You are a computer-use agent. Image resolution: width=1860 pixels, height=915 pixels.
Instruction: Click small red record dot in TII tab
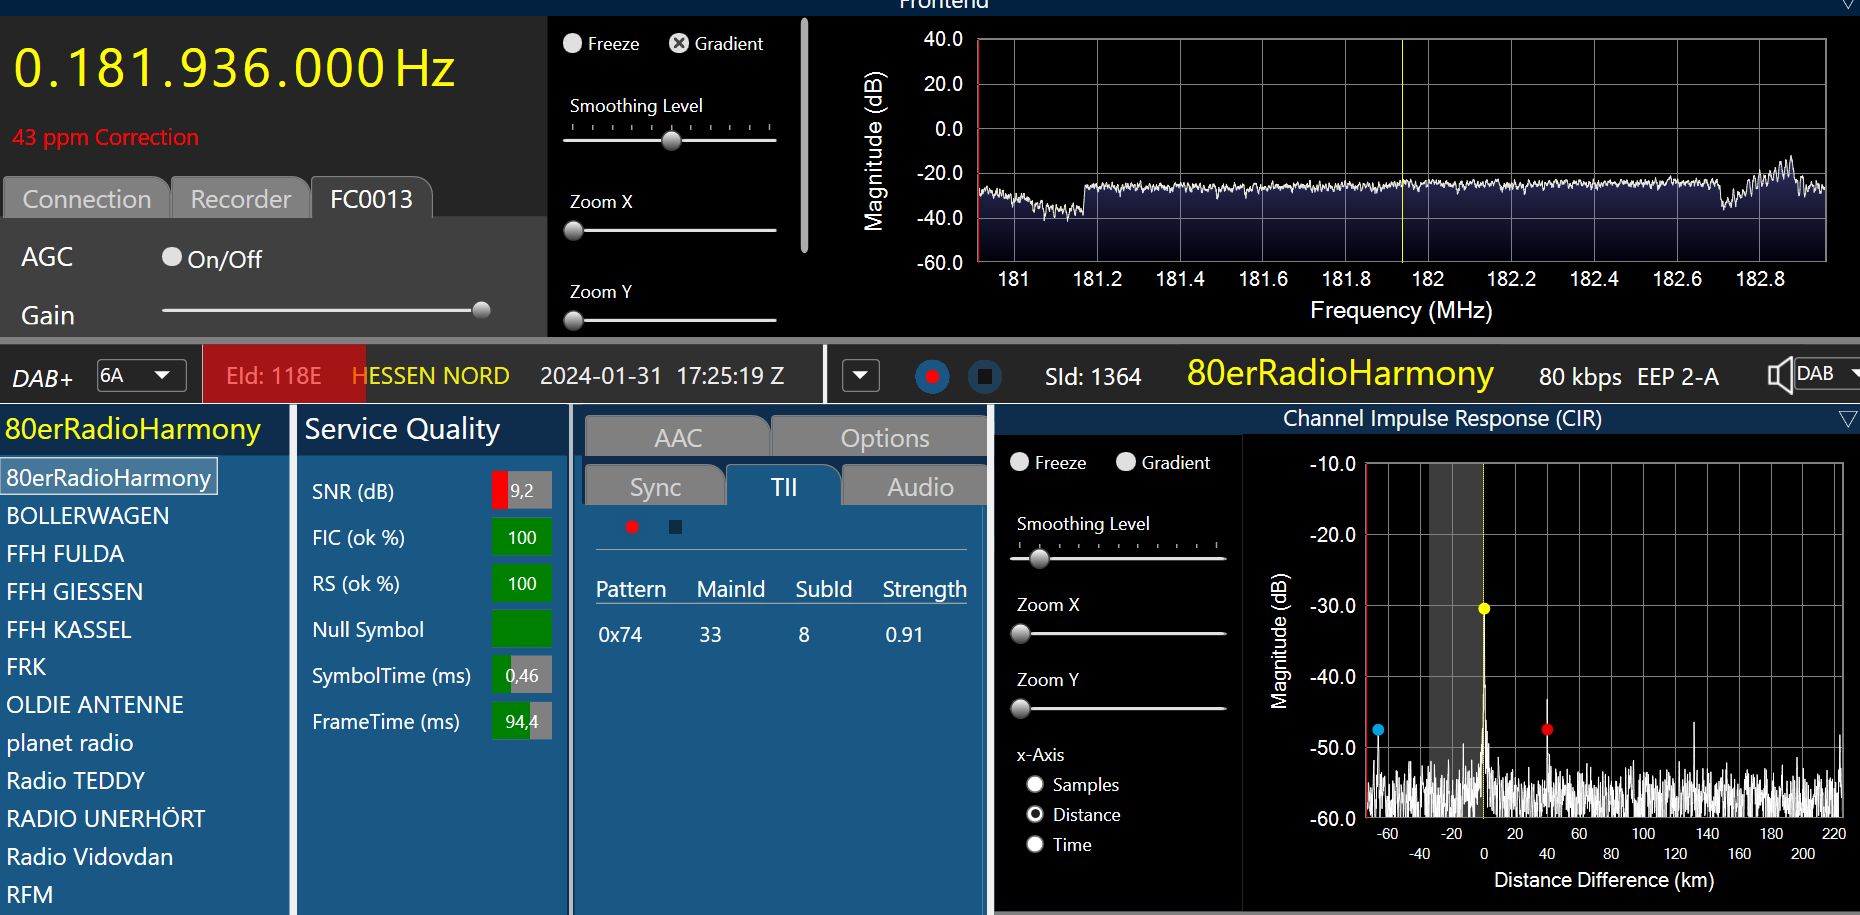pyautogui.click(x=632, y=527)
